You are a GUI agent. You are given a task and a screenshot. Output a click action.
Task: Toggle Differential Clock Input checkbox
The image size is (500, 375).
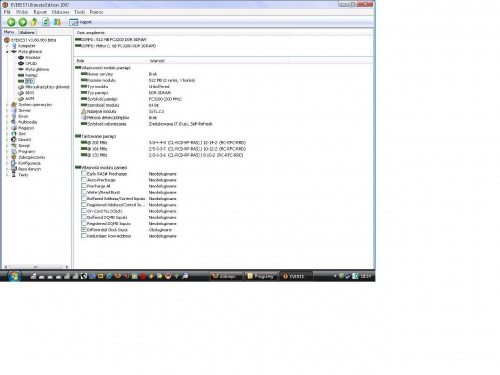[84, 230]
